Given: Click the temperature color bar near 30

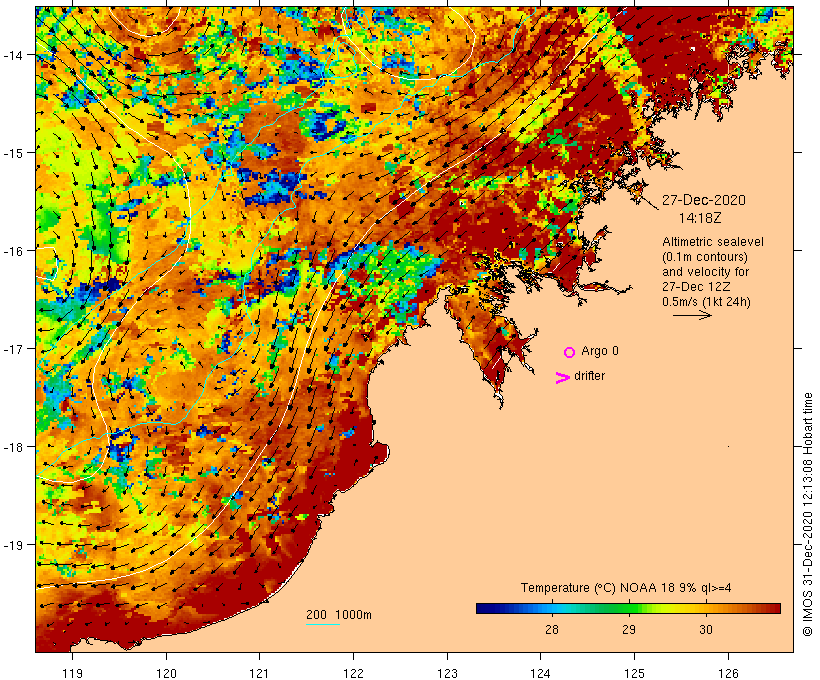Looking at the screenshot, I should click(x=705, y=608).
